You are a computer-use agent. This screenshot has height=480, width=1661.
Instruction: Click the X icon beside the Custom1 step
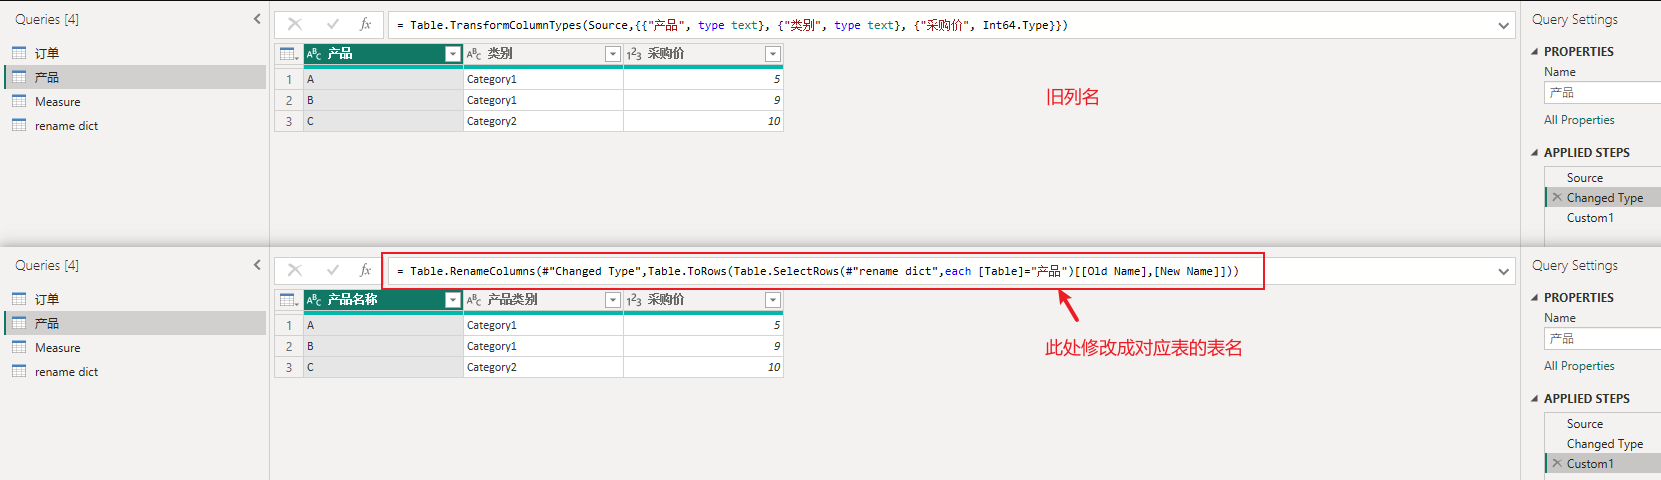point(1556,464)
